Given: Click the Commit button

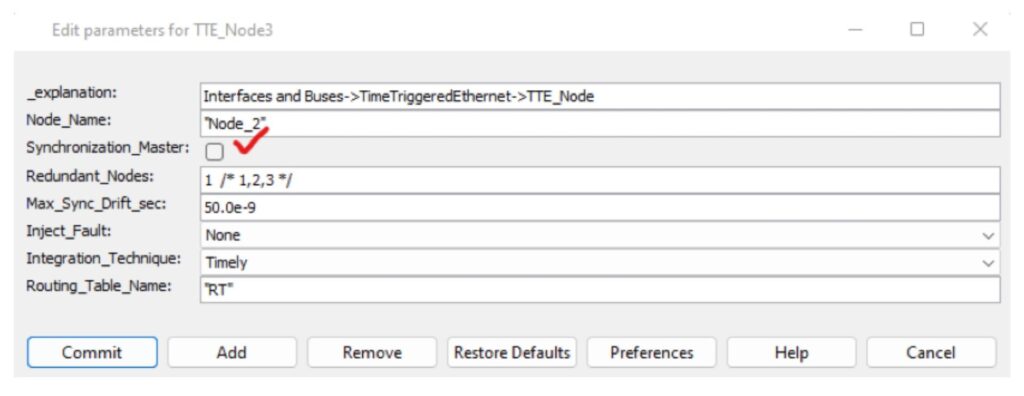Looking at the screenshot, I should point(92,353).
